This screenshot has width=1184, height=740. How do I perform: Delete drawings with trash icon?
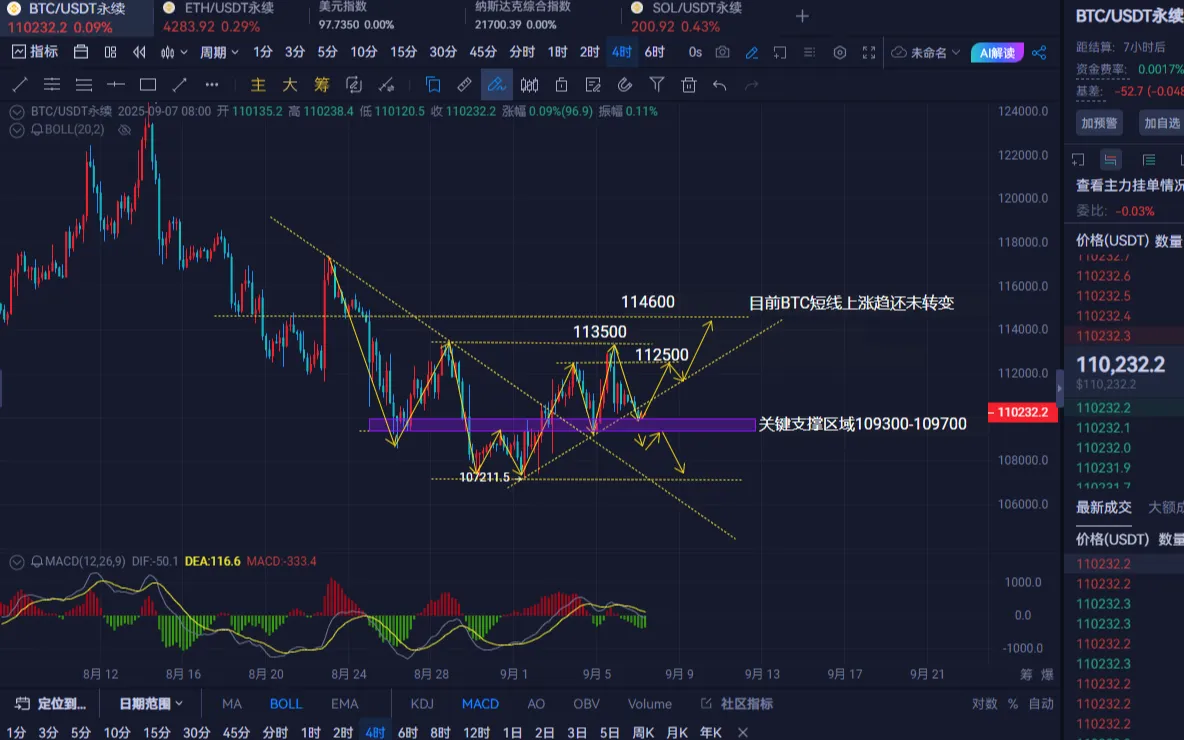(689, 85)
